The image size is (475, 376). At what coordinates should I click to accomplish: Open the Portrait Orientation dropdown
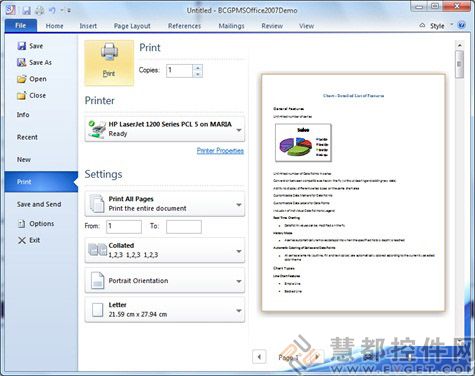click(x=165, y=280)
